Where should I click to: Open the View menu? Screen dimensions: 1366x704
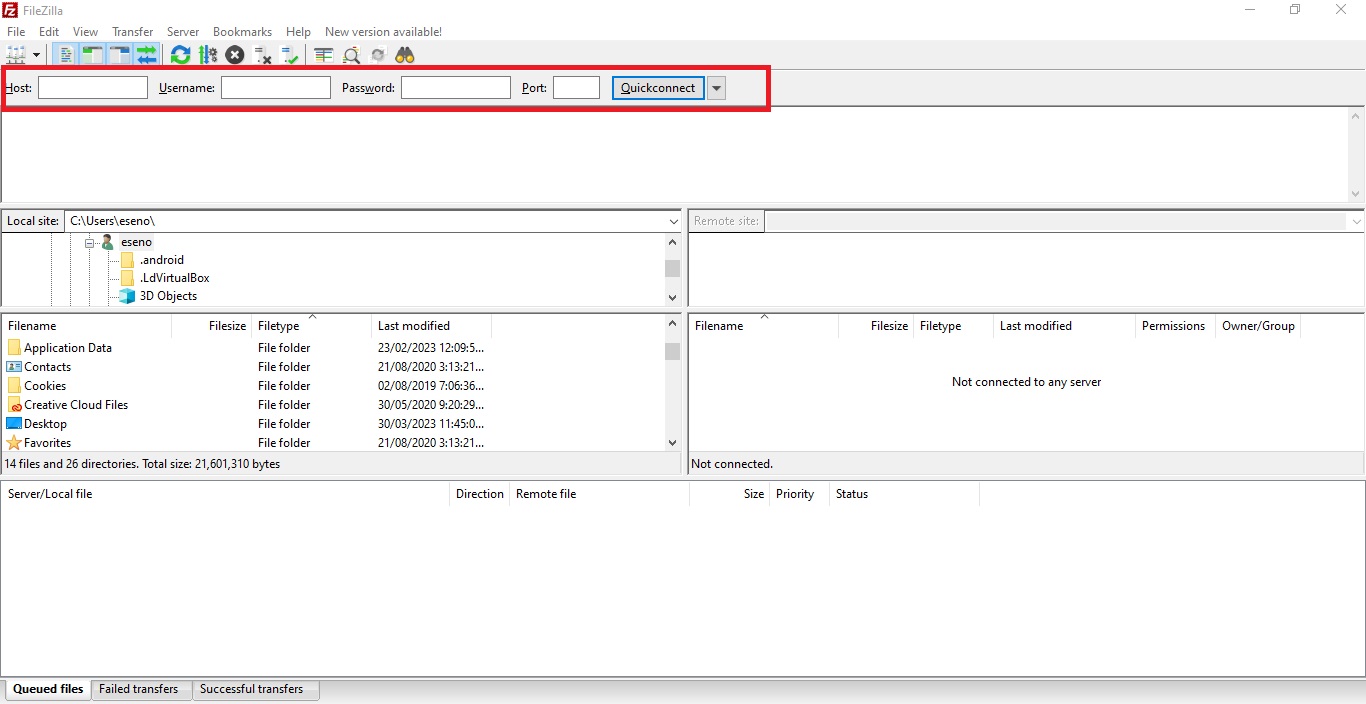pyautogui.click(x=86, y=32)
